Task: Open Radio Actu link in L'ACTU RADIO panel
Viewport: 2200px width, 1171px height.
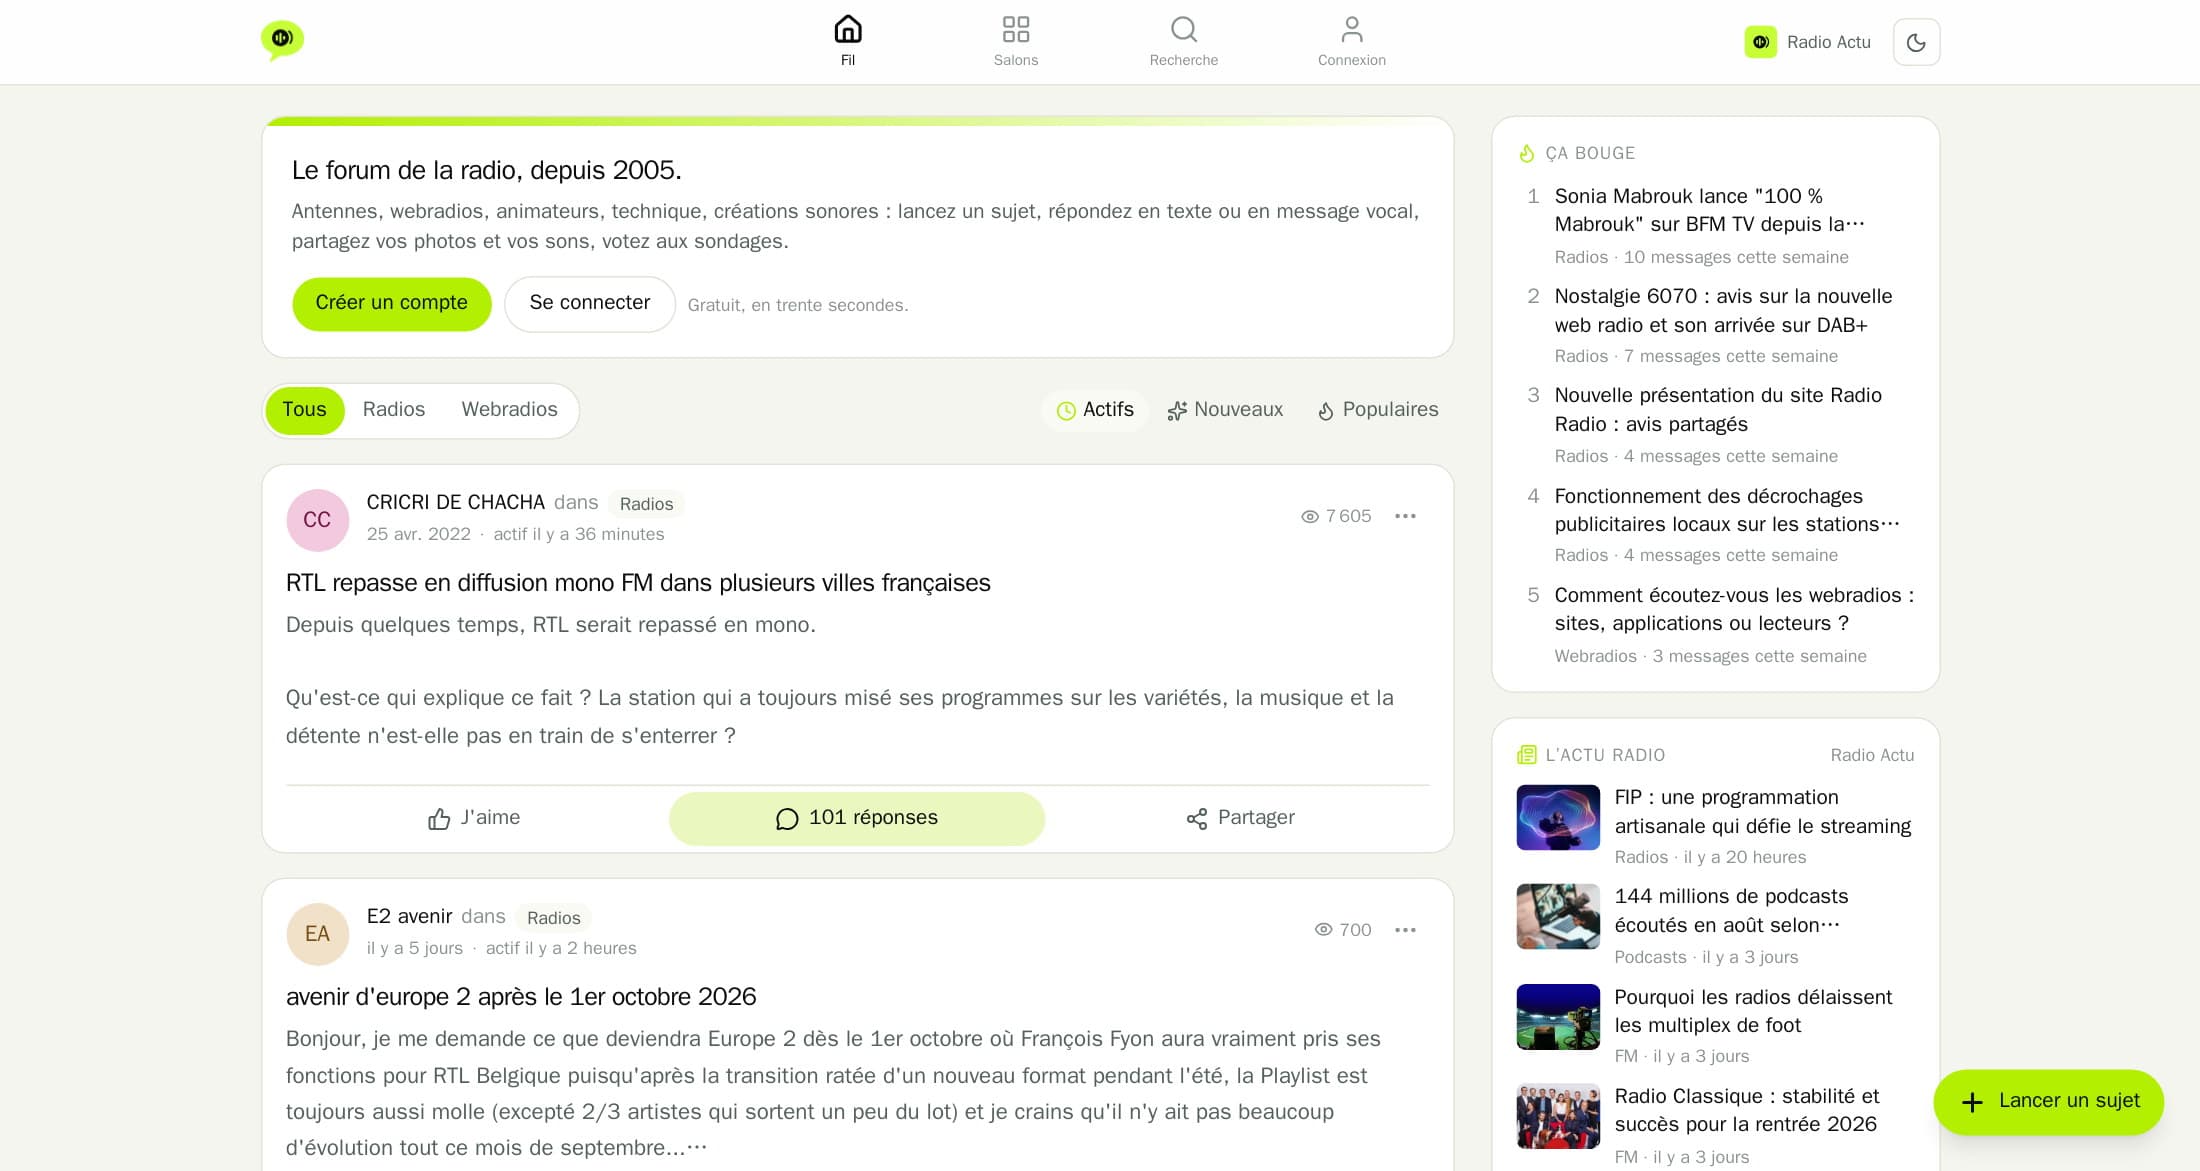Action: (1872, 755)
